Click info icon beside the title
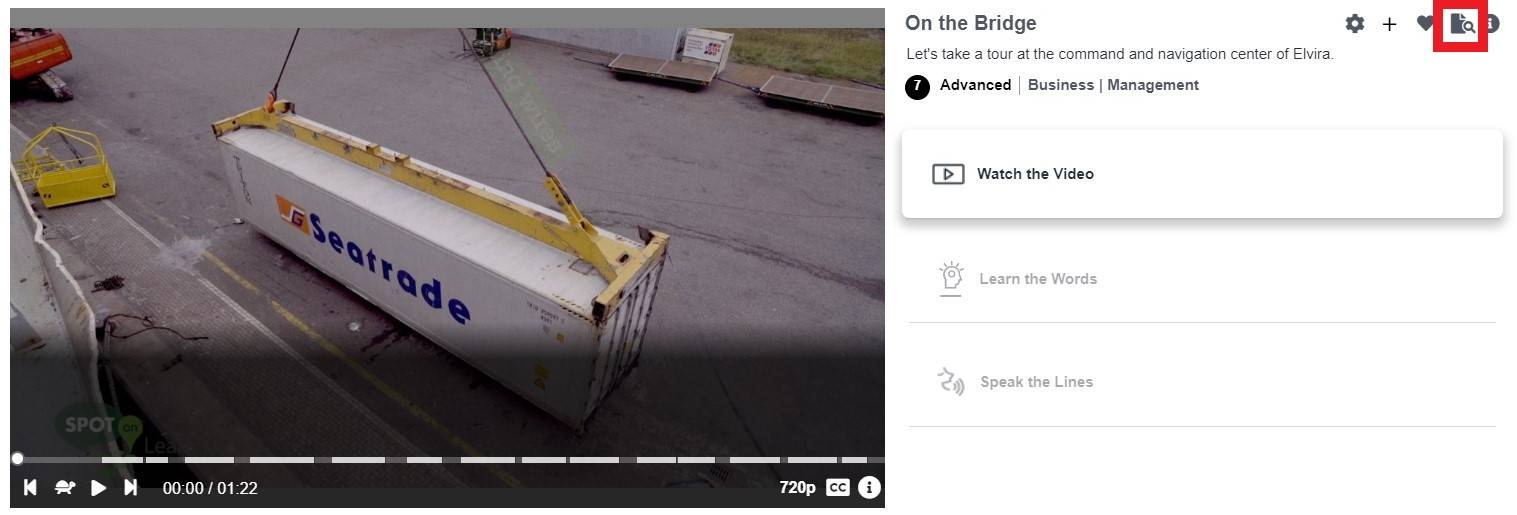 1491,23
